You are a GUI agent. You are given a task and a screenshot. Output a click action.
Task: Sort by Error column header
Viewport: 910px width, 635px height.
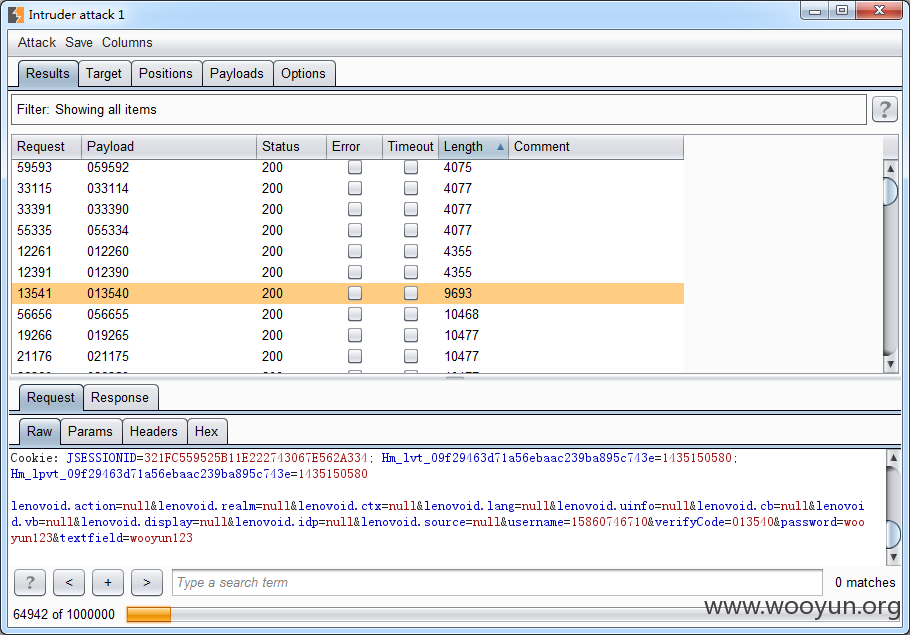(x=354, y=147)
